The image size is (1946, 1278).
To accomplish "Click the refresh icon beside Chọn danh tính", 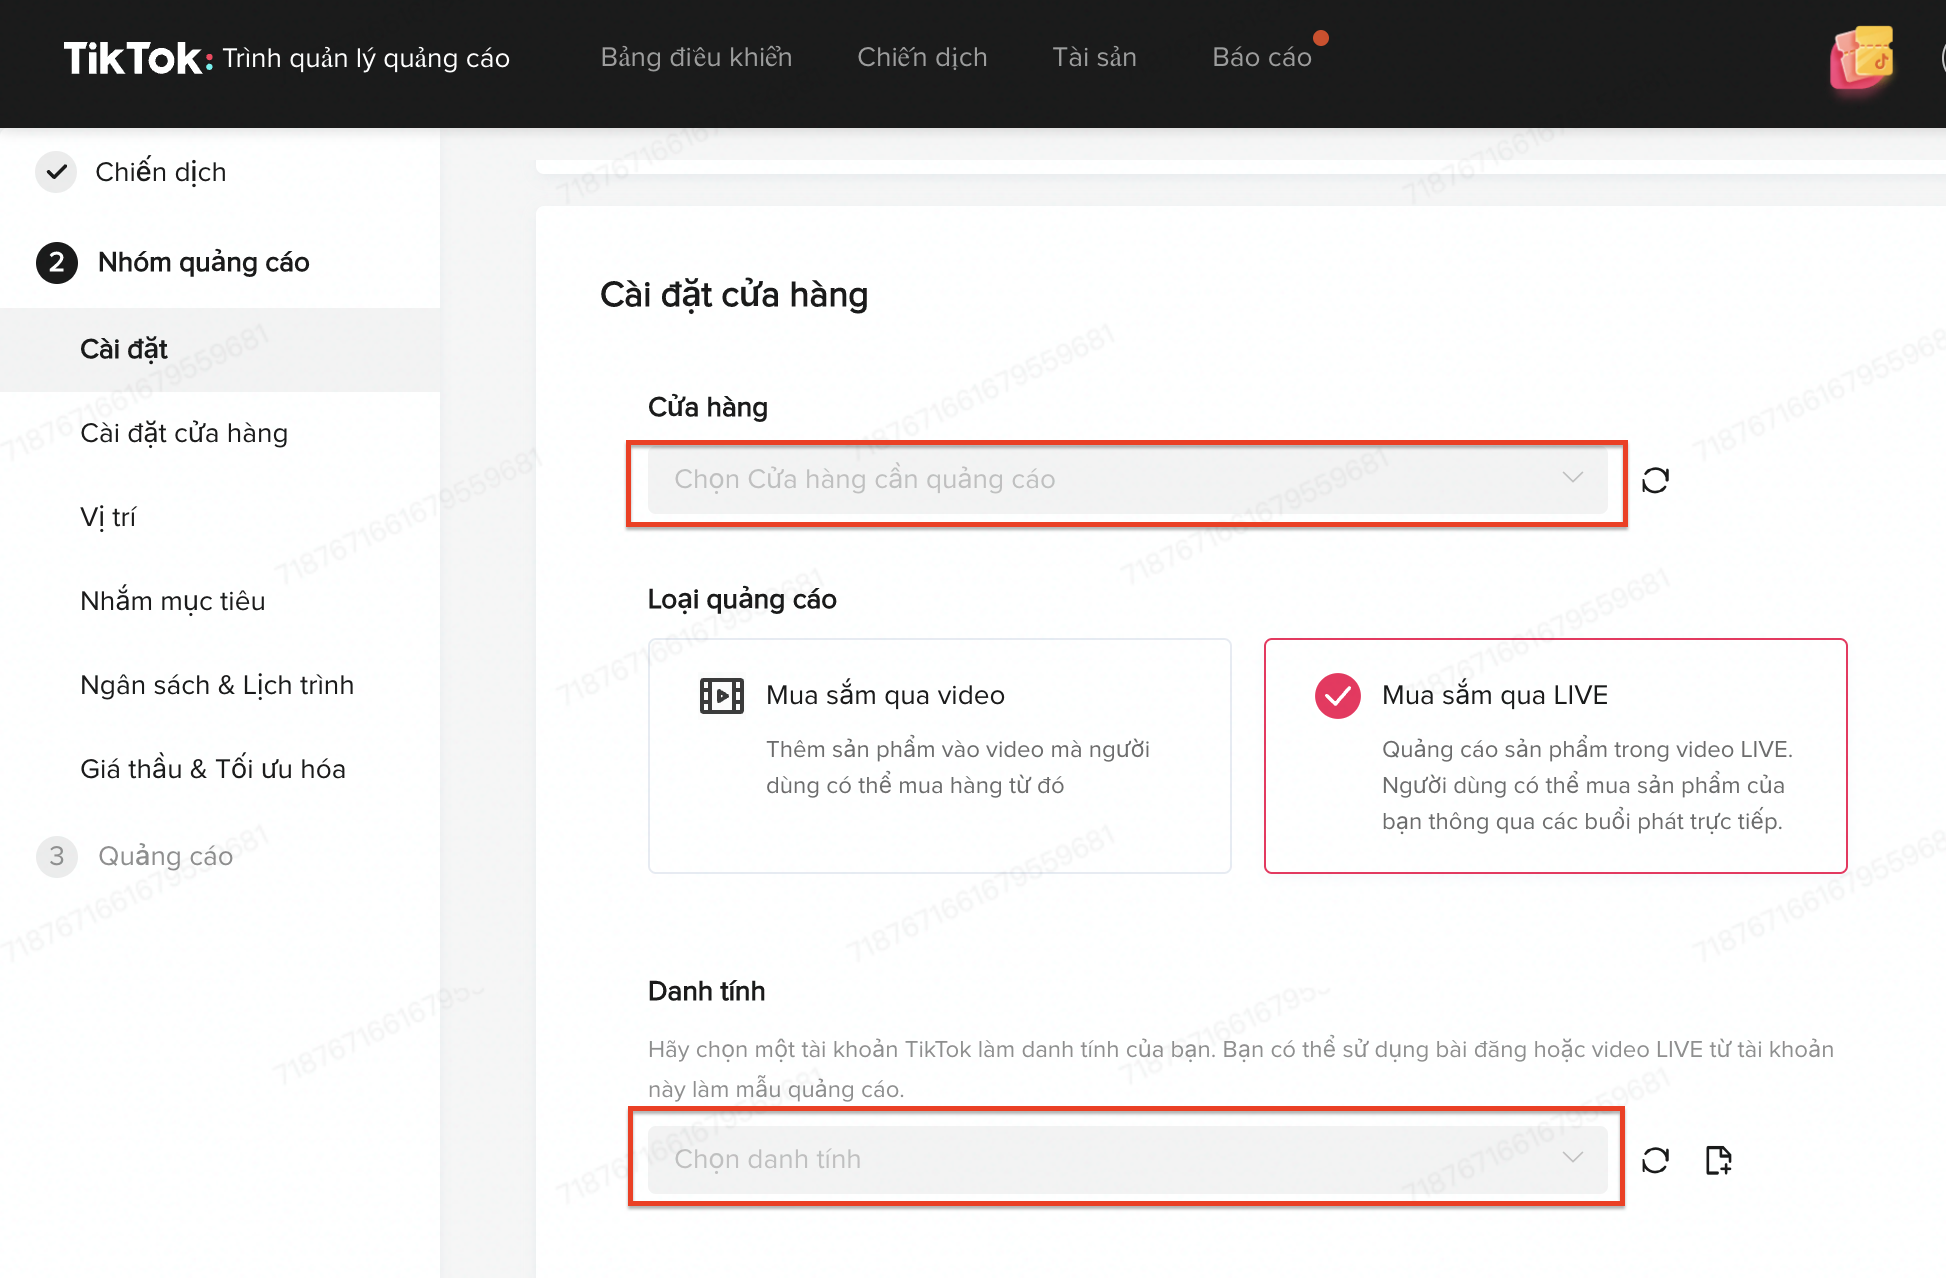I will (x=1655, y=1160).
